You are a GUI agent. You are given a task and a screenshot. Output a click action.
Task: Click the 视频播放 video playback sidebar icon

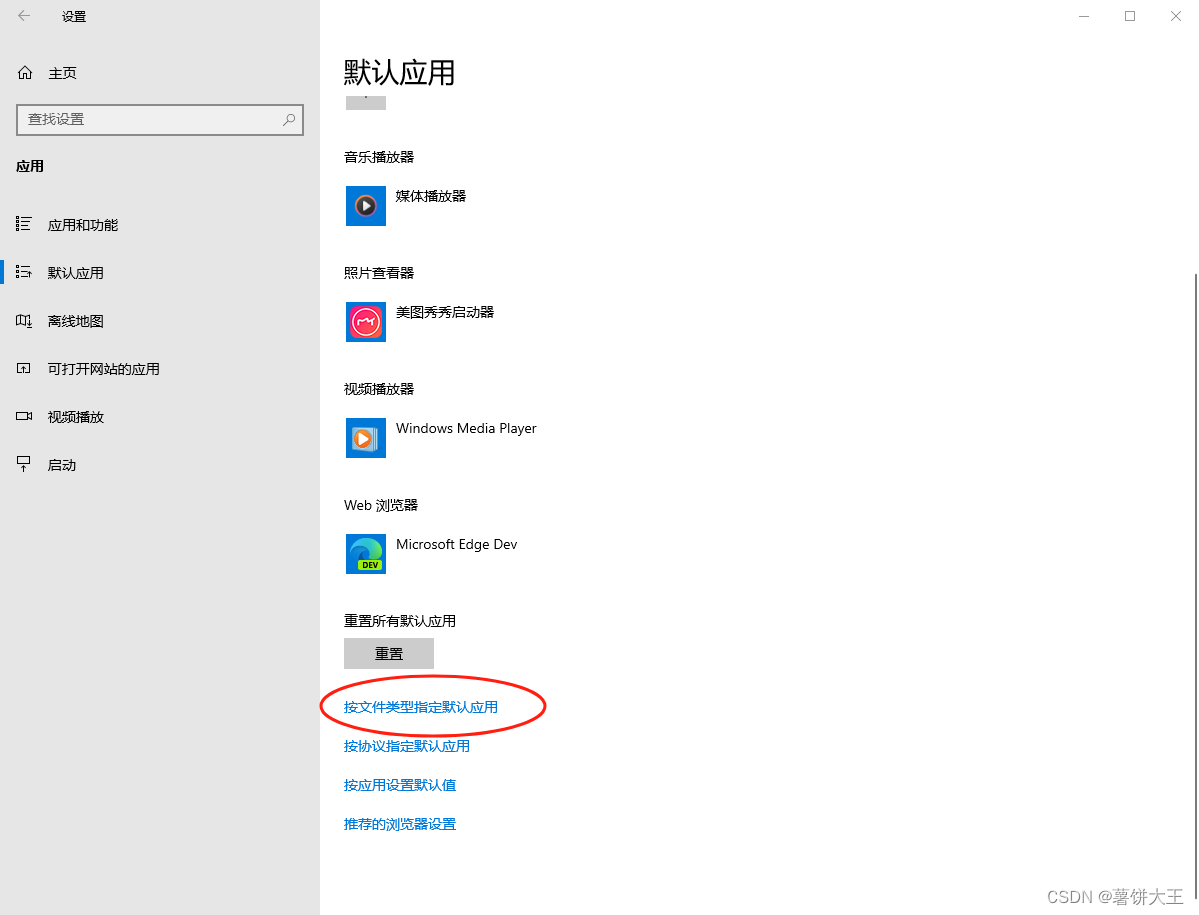pos(23,416)
